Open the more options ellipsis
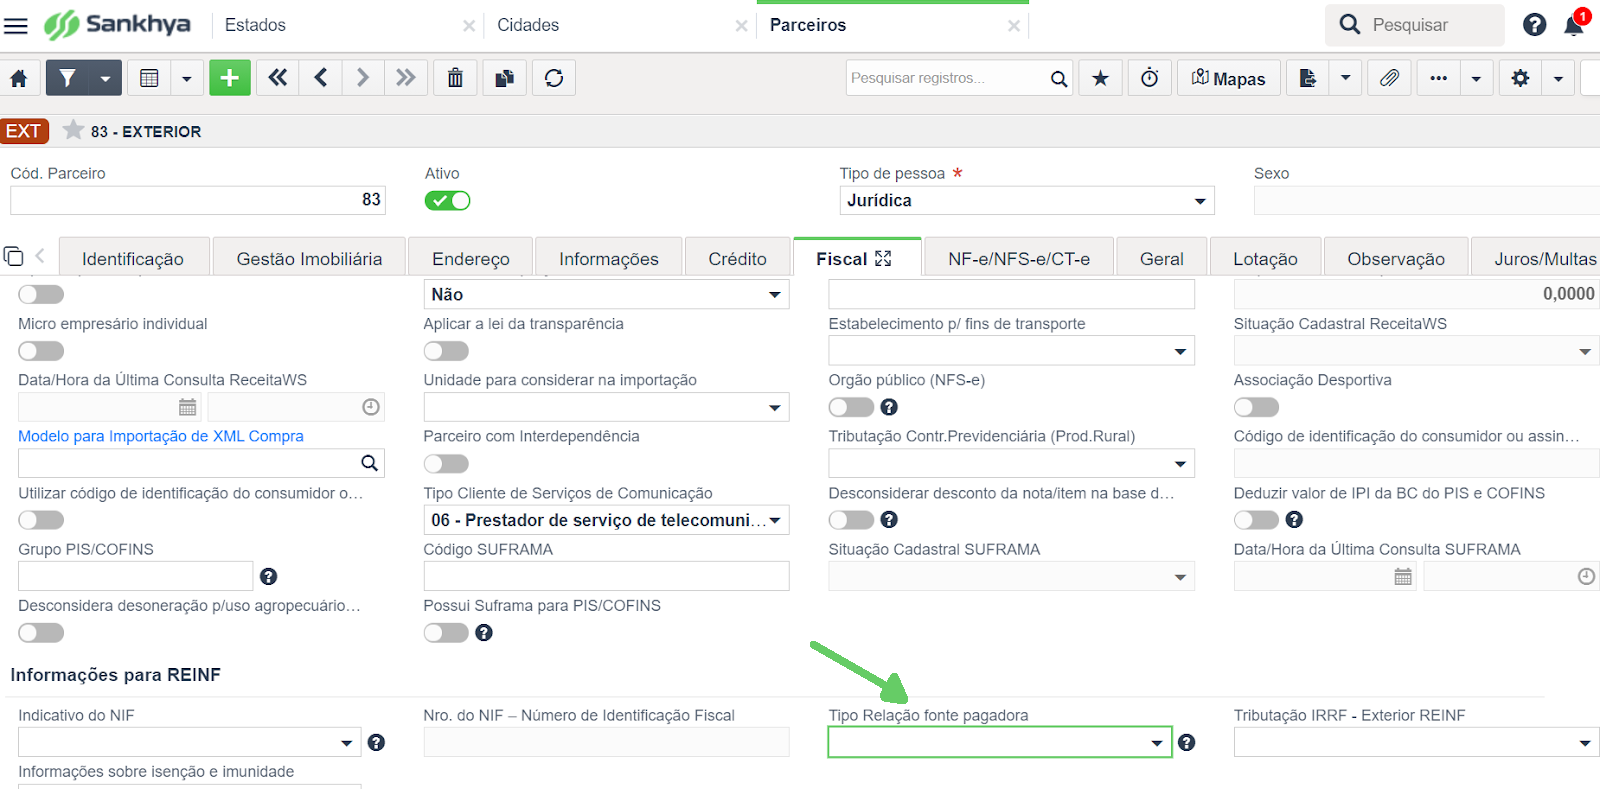This screenshot has width=1600, height=789. [1439, 78]
